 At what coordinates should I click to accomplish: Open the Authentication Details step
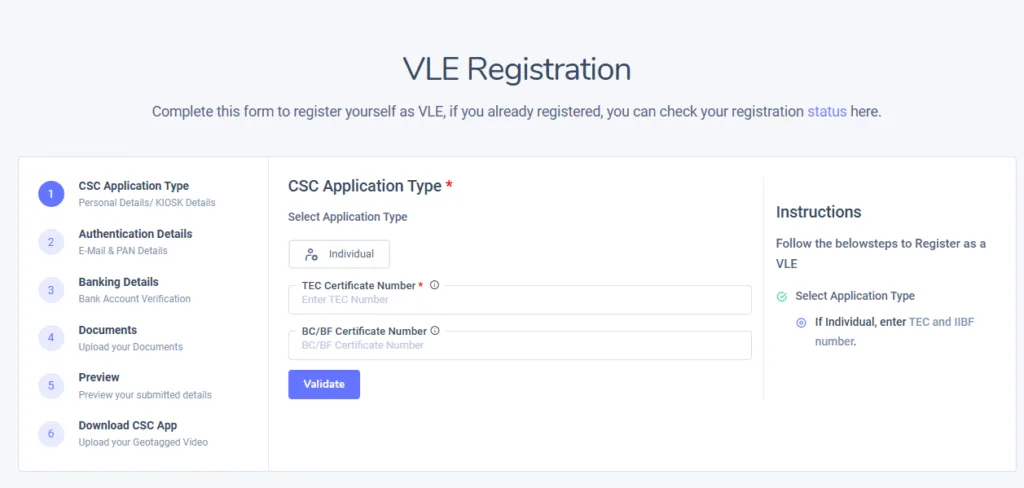point(135,234)
